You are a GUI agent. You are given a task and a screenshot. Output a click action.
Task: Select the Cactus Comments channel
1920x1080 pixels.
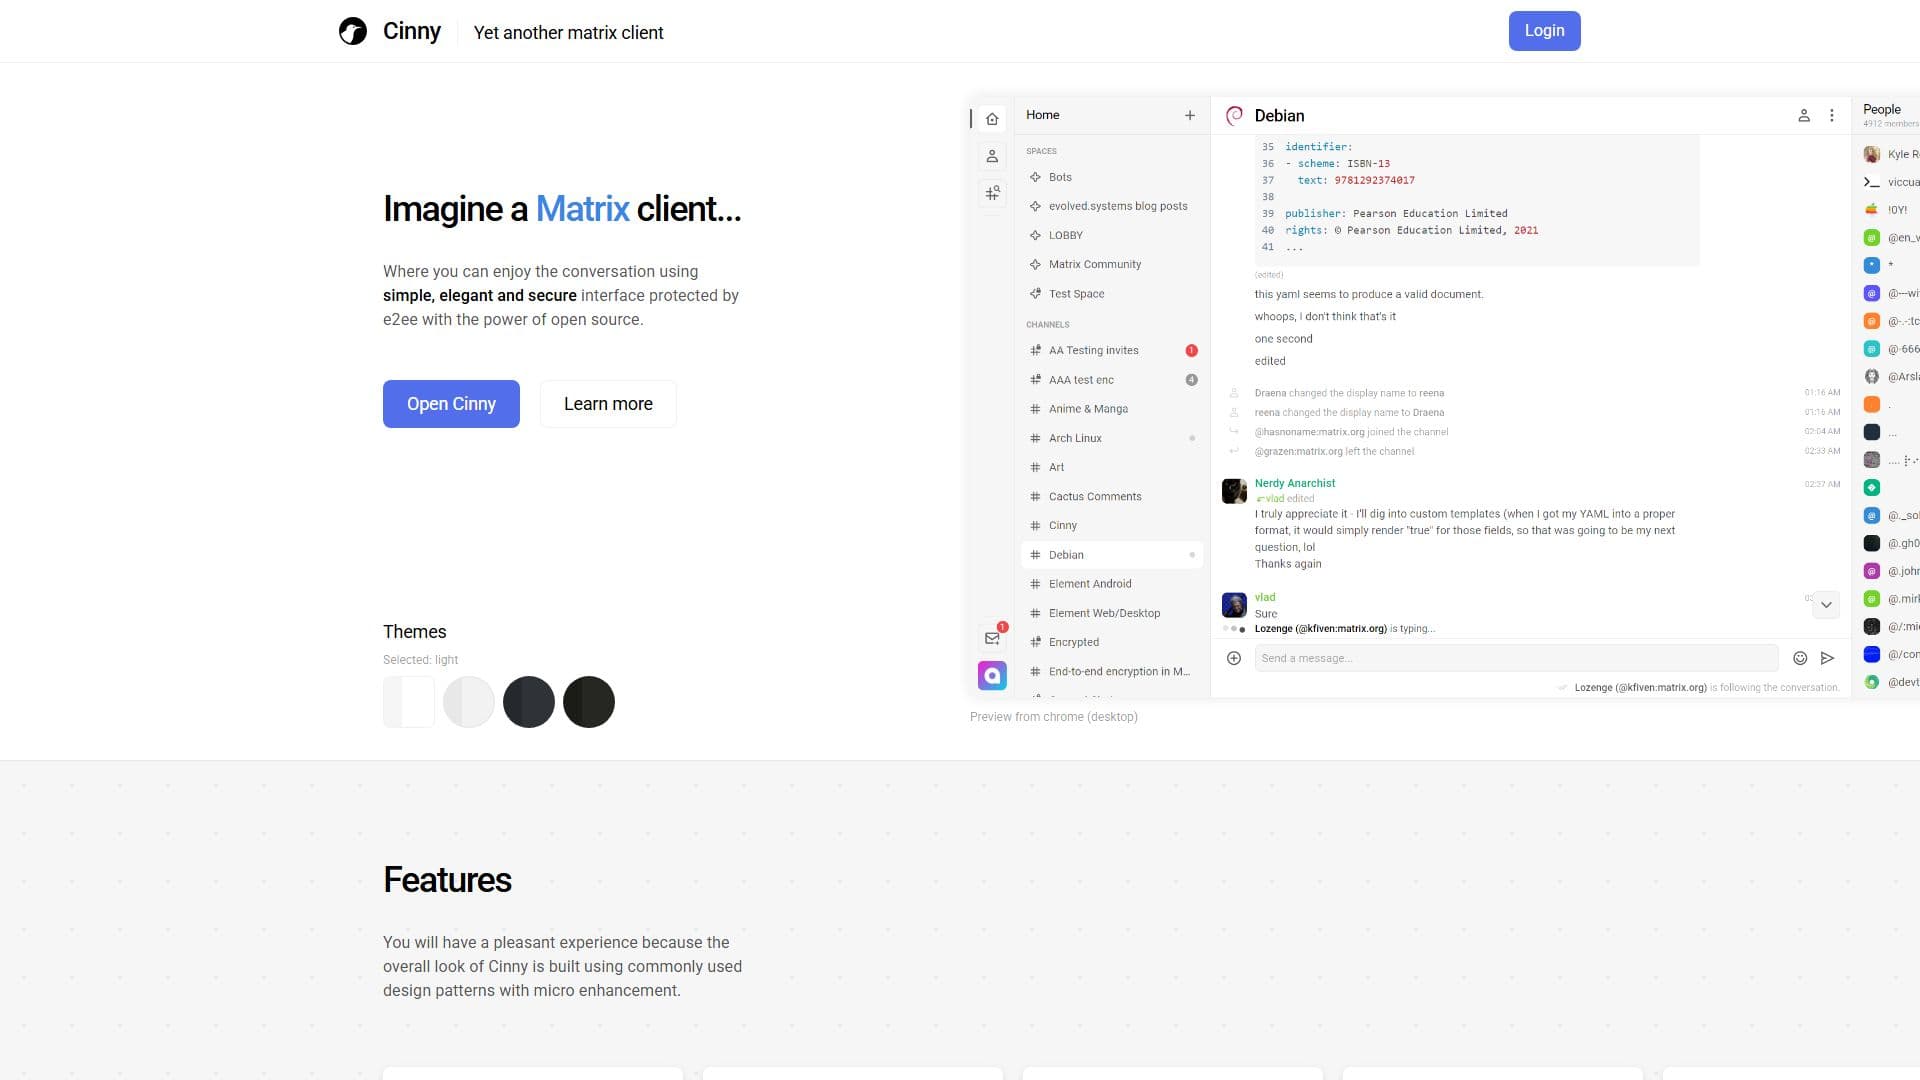pyautogui.click(x=1112, y=496)
